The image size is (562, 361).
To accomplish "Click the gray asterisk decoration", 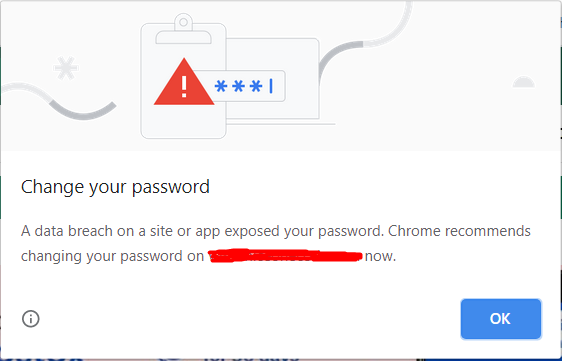I will 66,68.
